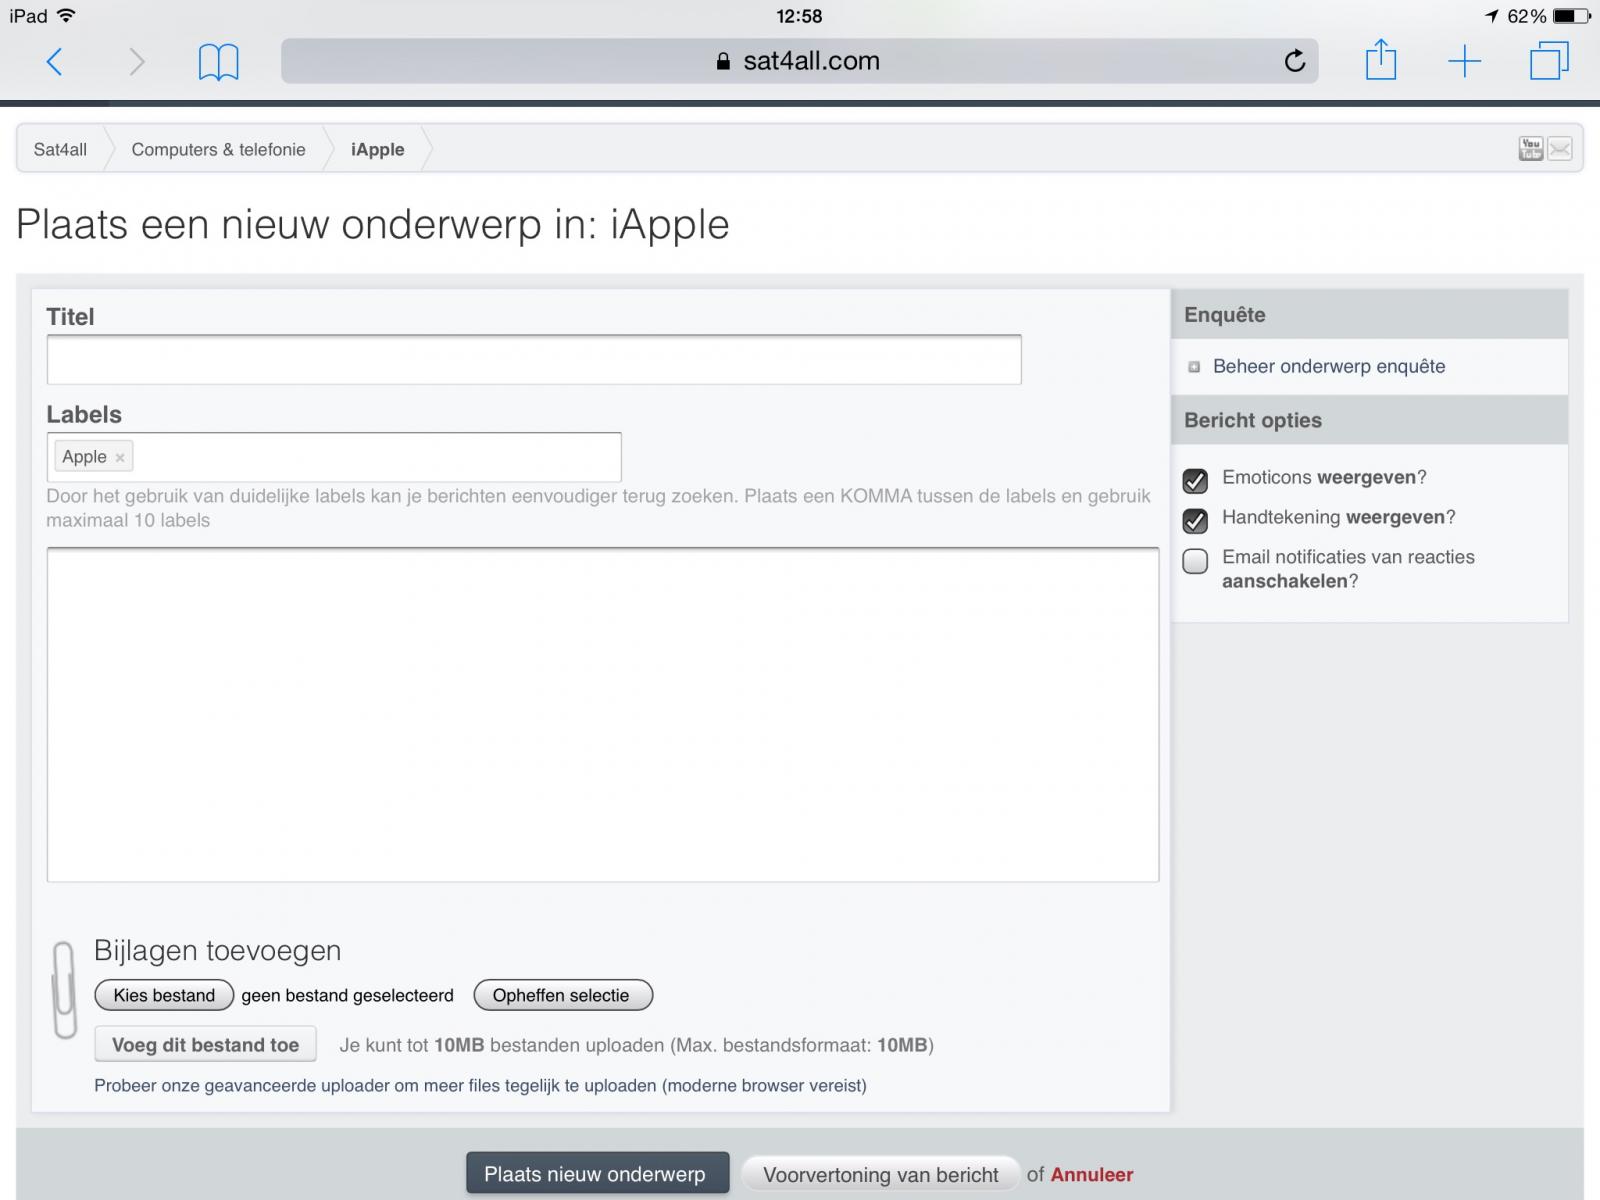Image resolution: width=1600 pixels, height=1200 pixels.
Task: Open the iApple breadcrumb
Action: [378, 150]
